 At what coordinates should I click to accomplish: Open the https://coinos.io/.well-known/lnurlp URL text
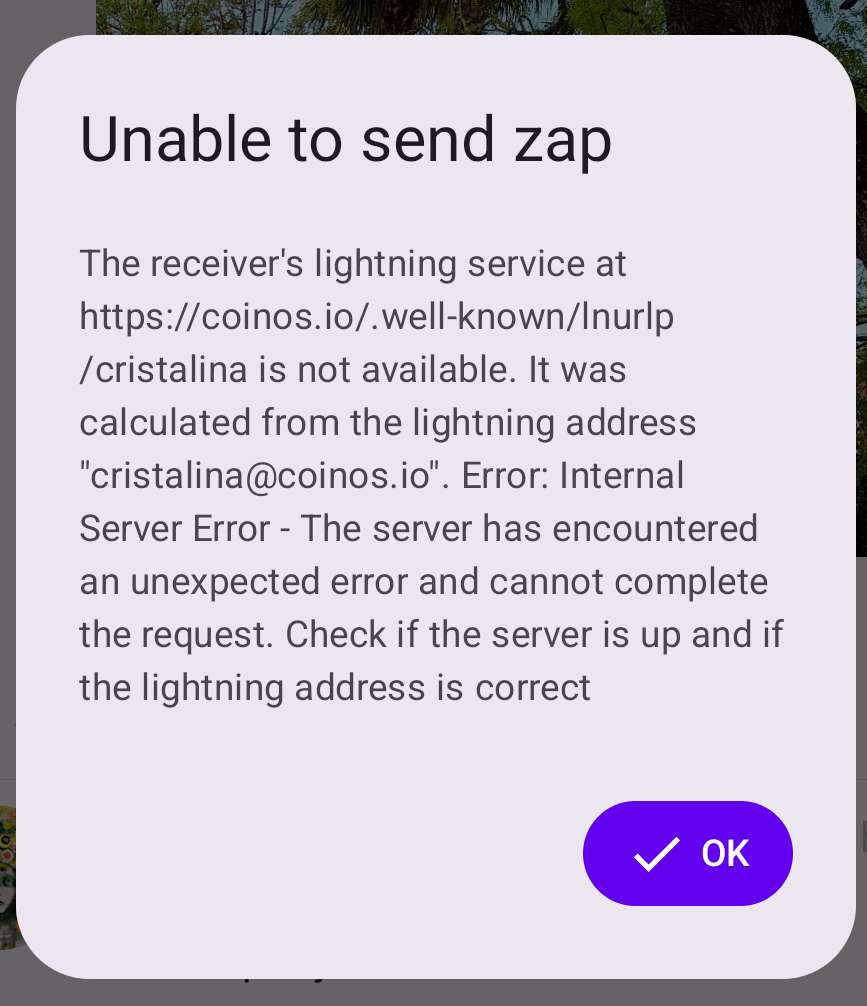point(377,317)
